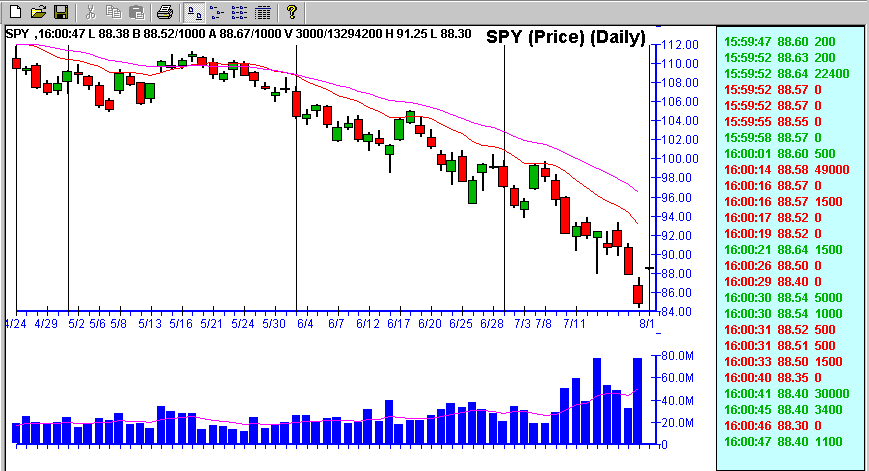This screenshot has width=869, height=471.
Task: Switch to Details view
Action: pos(262,12)
